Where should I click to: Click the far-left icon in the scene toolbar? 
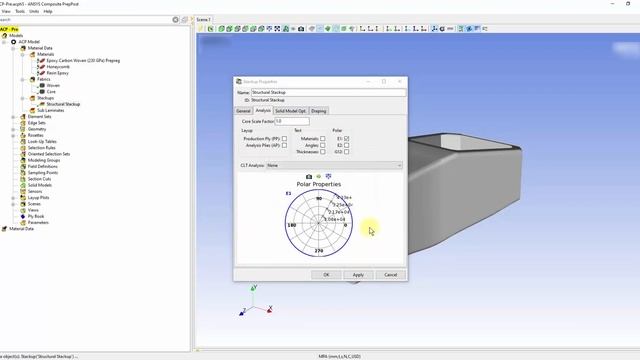(201, 29)
